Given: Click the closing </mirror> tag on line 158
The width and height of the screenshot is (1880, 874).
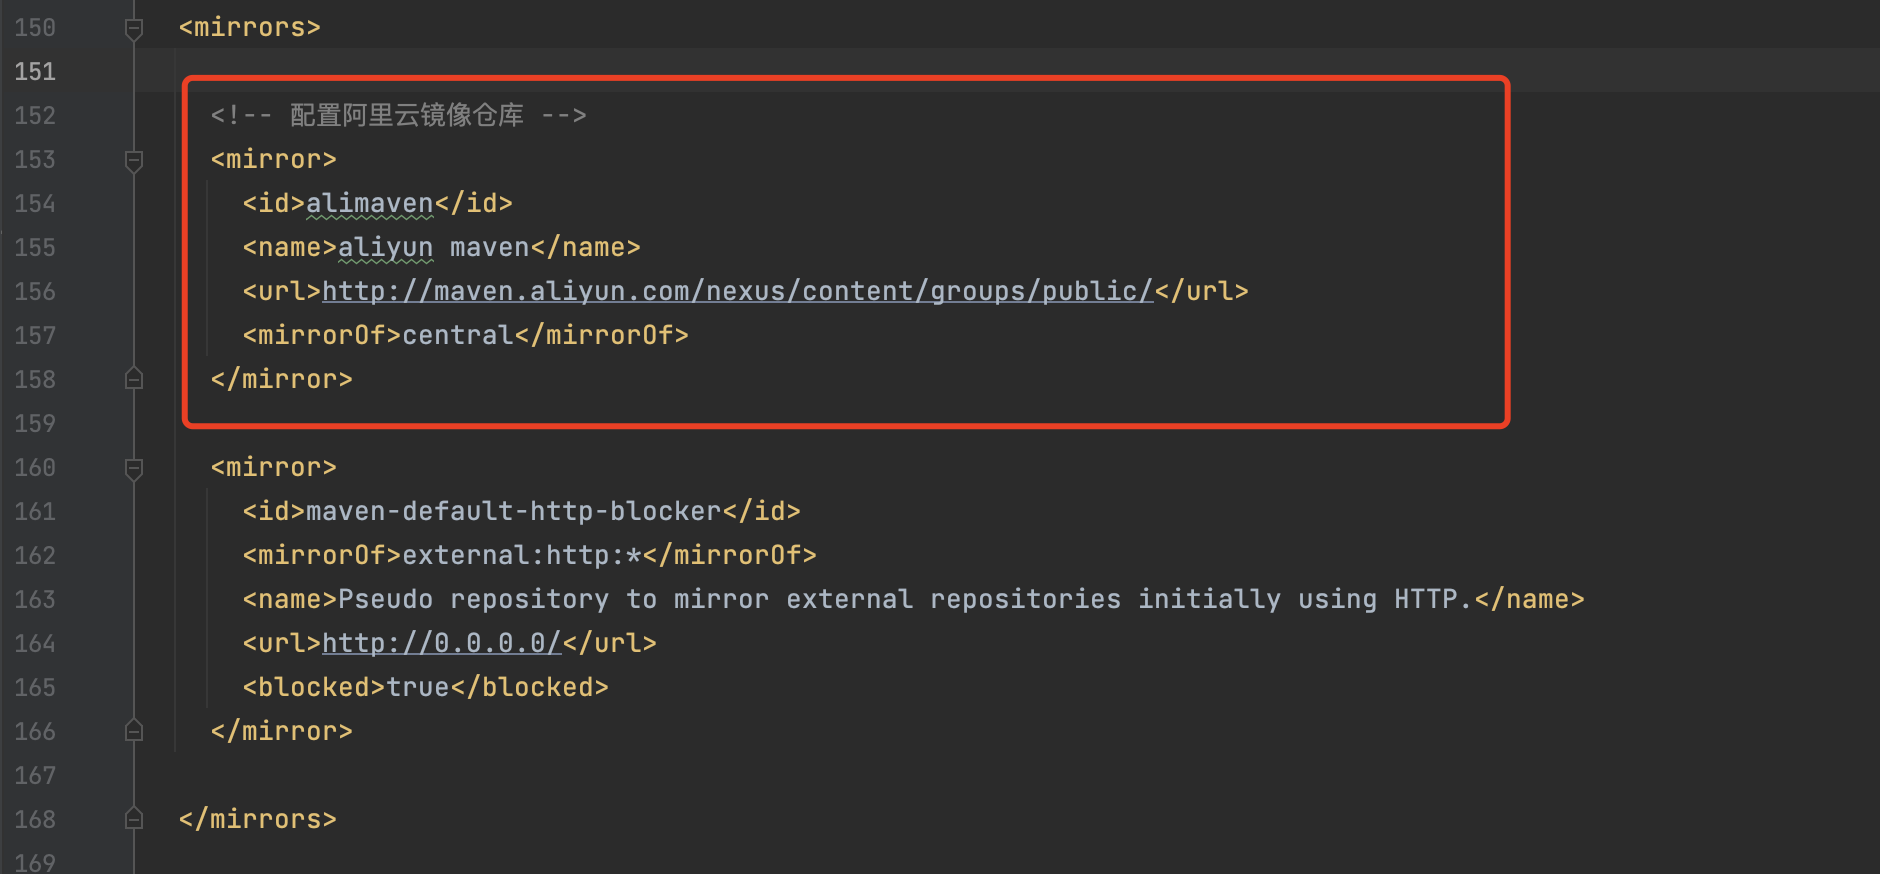Looking at the screenshot, I should 282,379.
